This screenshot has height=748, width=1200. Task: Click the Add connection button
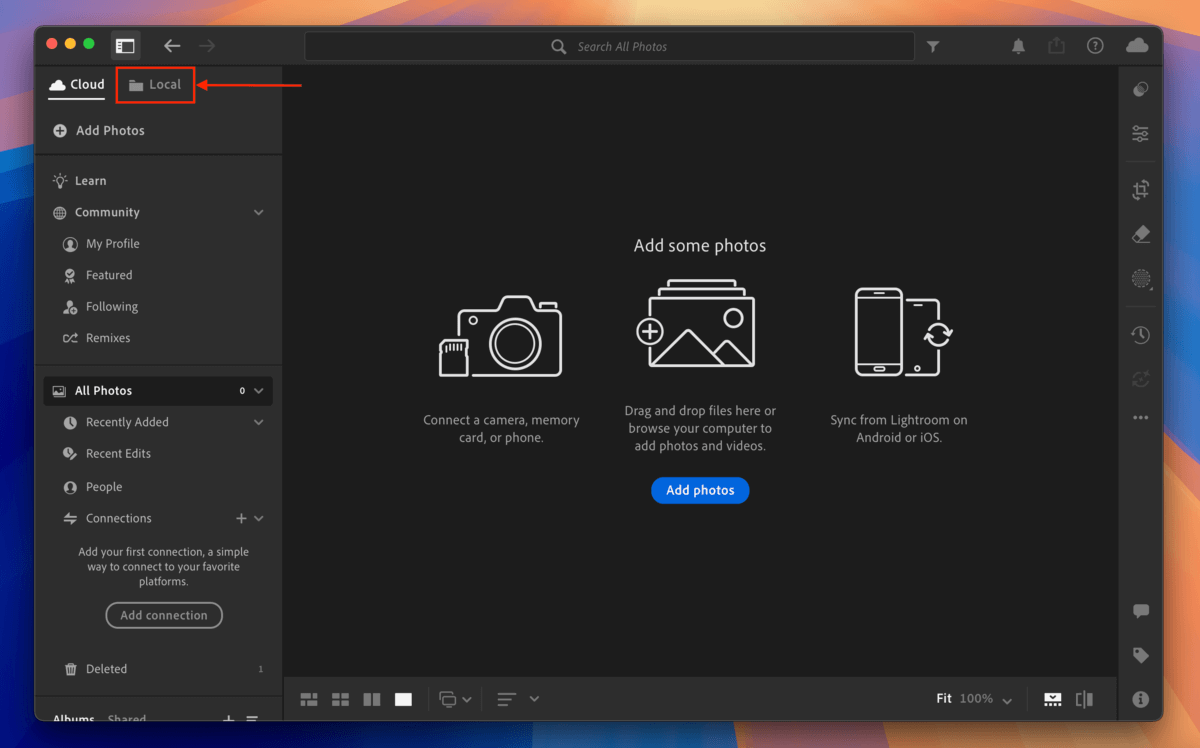coord(164,615)
